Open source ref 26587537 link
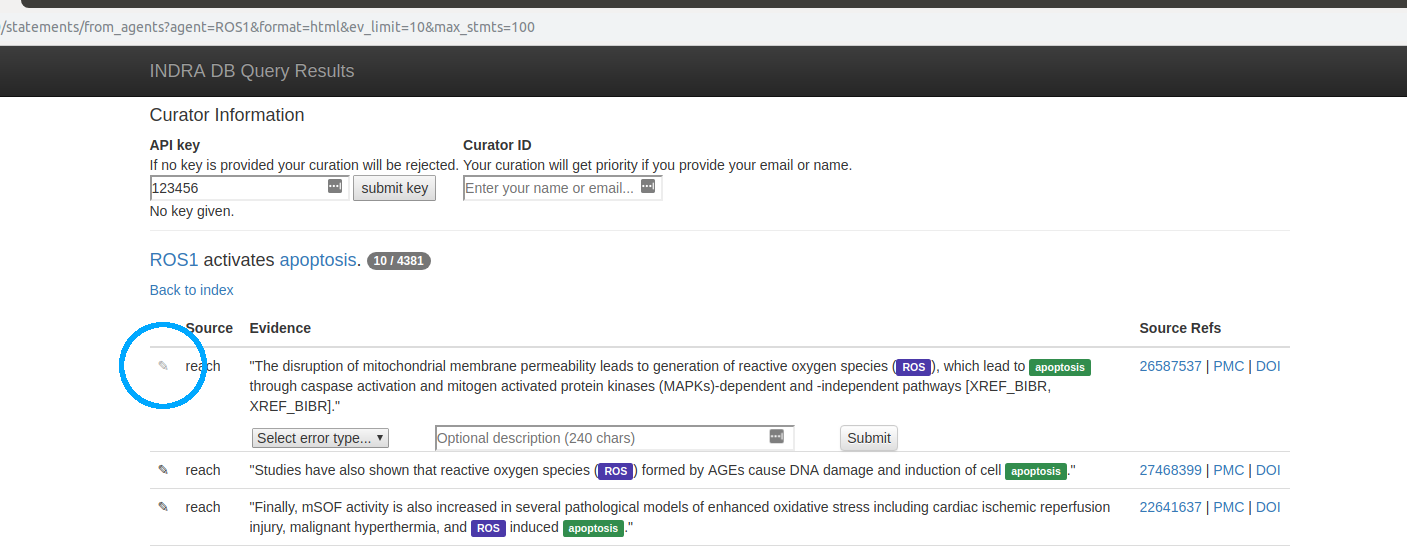Image resolution: width=1407 pixels, height=546 pixels. 1170,366
